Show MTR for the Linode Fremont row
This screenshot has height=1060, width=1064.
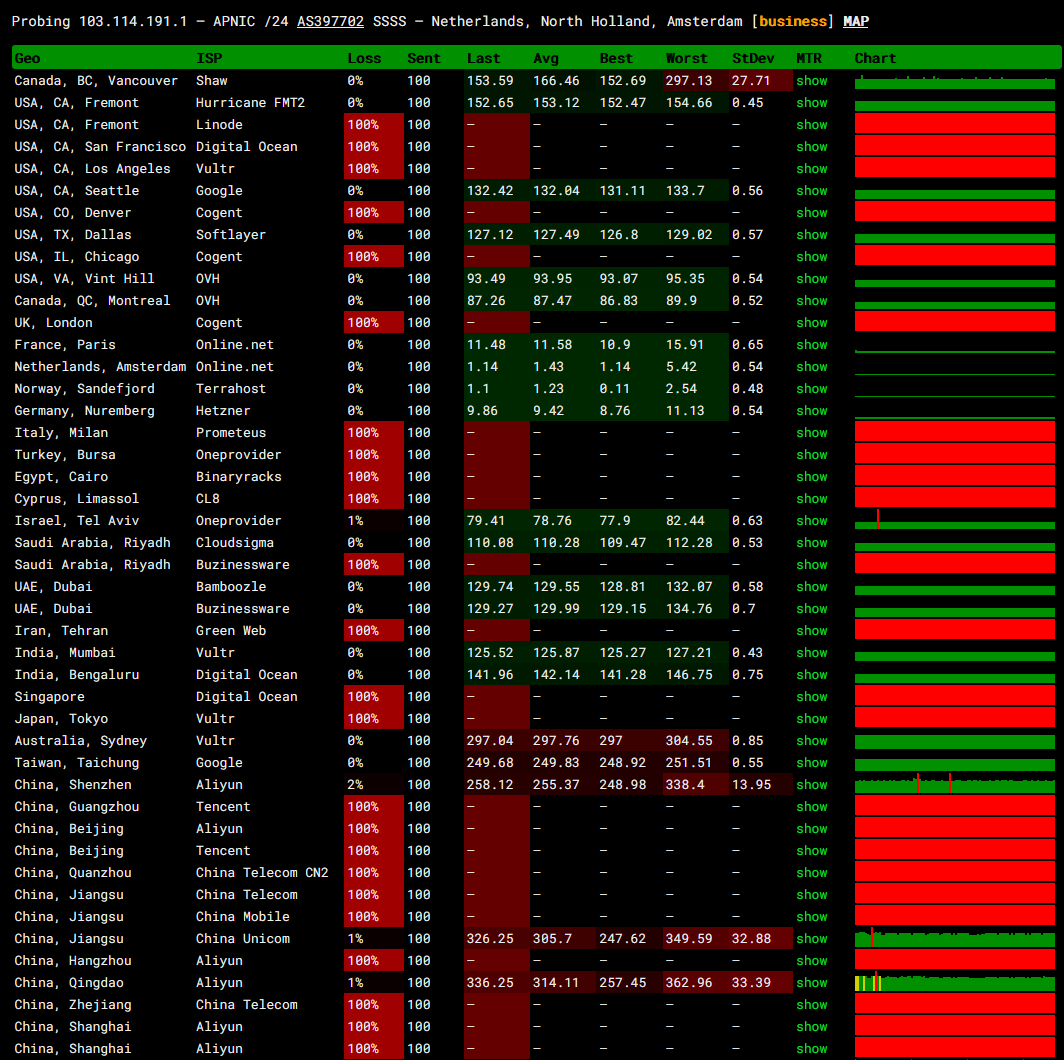(x=812, y=125)
